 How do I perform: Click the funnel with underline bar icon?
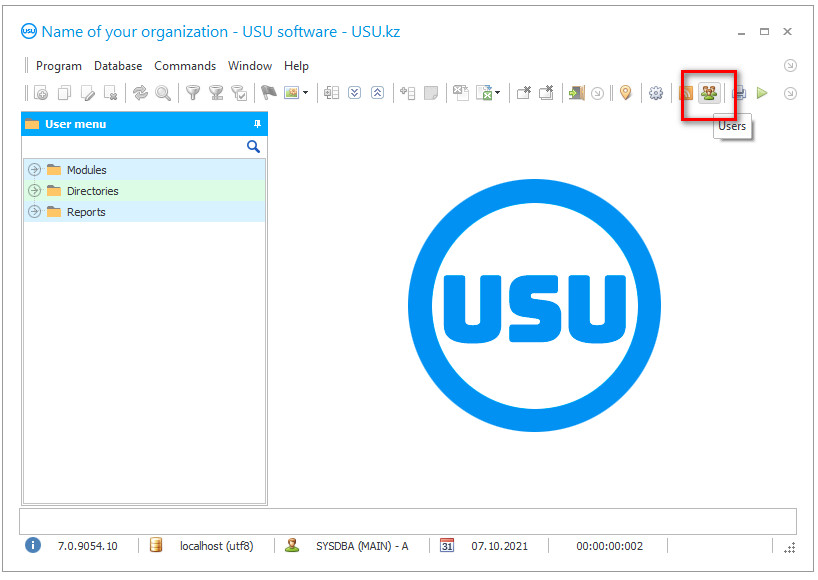[x=216, y=93]
